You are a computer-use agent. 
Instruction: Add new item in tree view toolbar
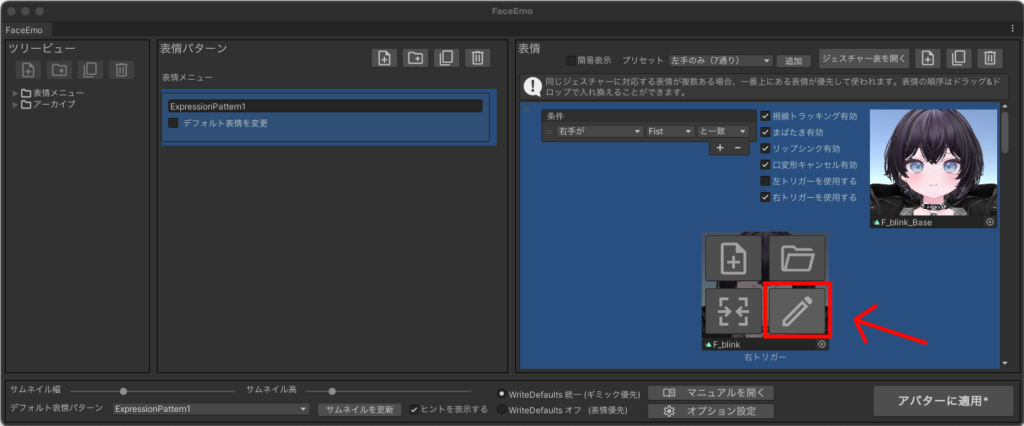click(28, 70)
